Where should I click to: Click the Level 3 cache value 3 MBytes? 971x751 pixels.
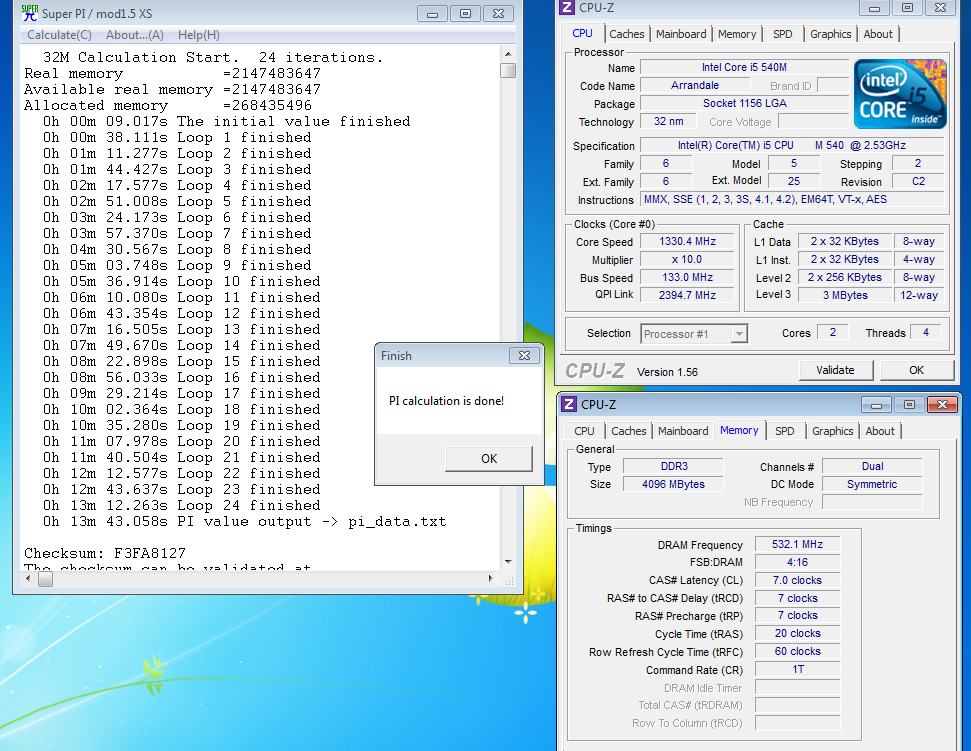(x=845, y=295)
